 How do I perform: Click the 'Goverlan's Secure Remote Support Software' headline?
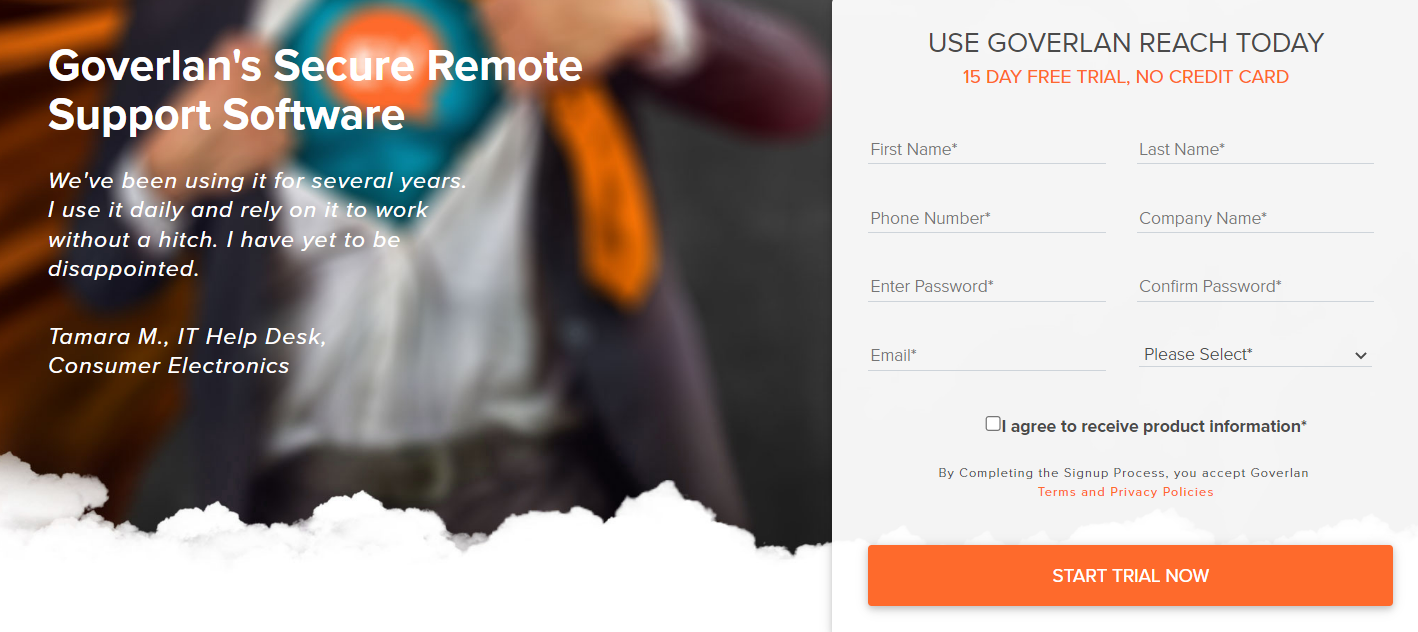315,90
